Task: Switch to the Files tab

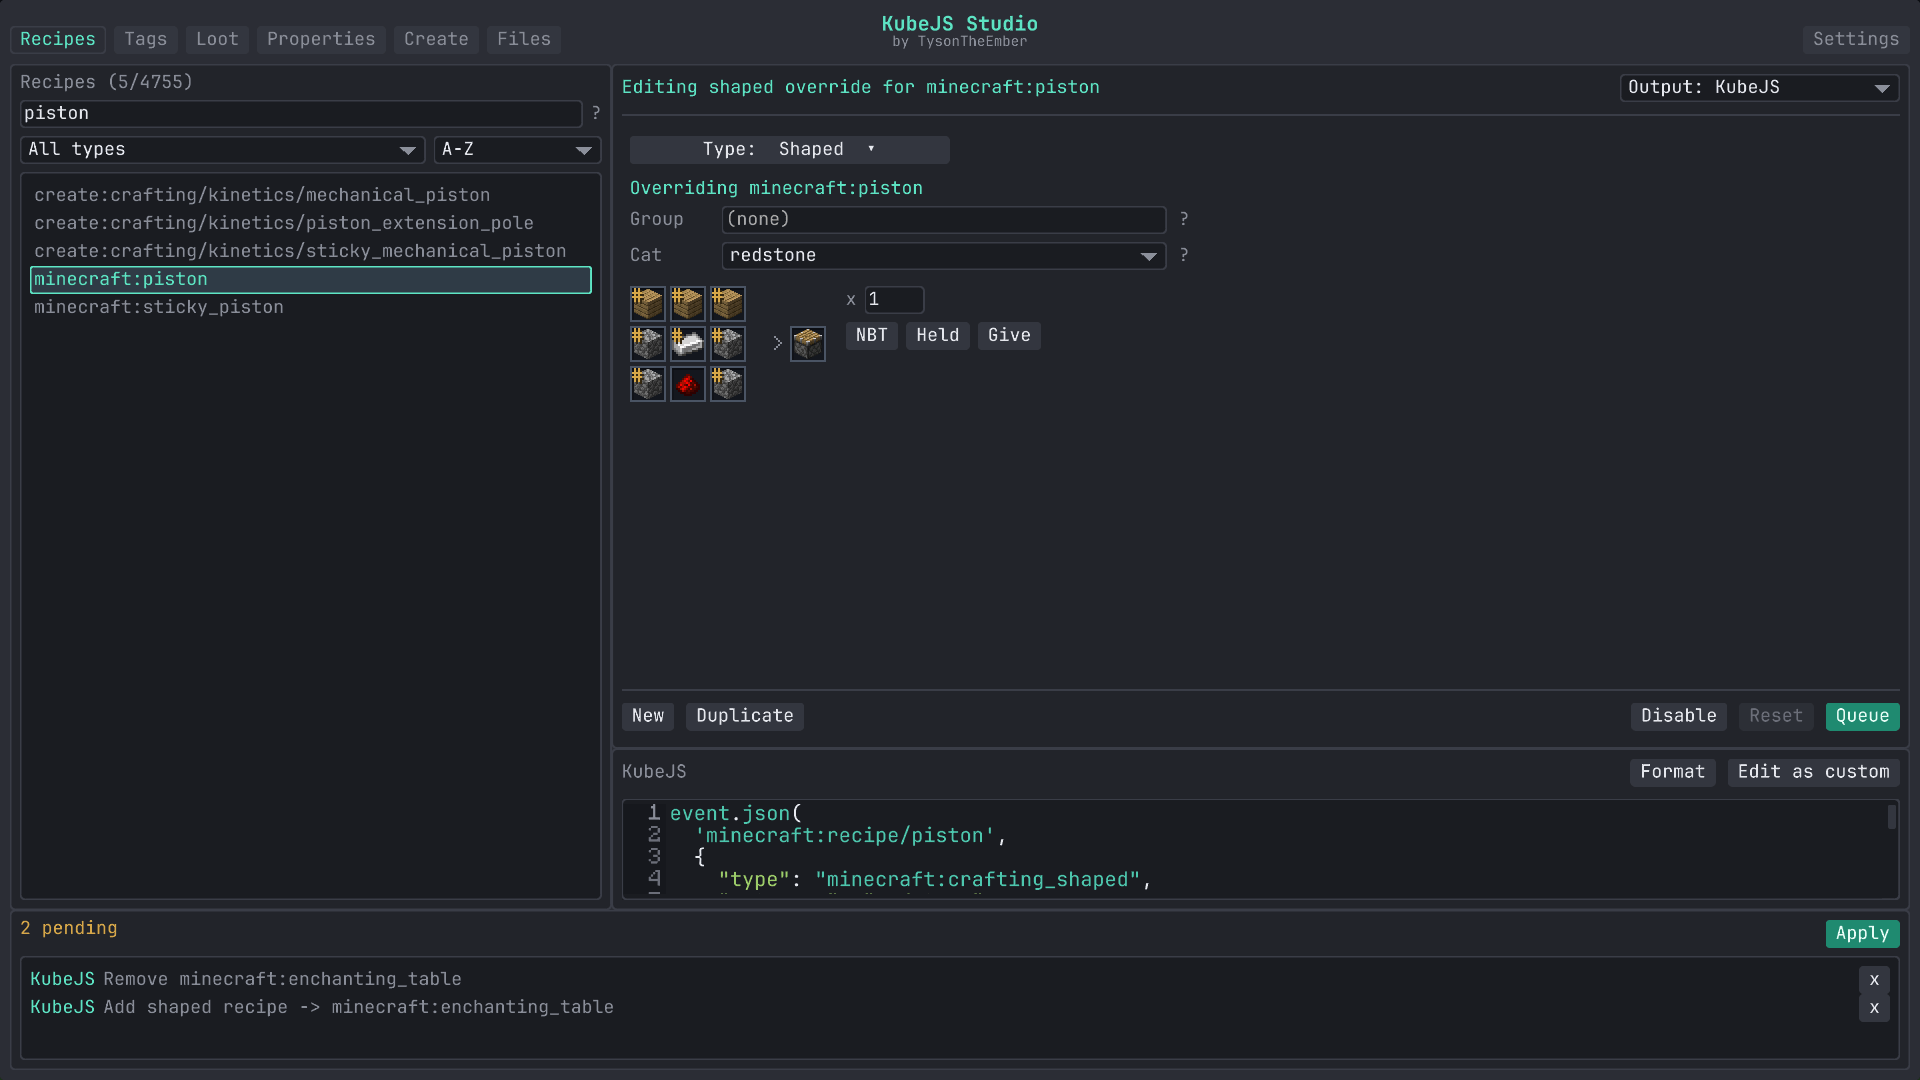Action: point(524,39)
